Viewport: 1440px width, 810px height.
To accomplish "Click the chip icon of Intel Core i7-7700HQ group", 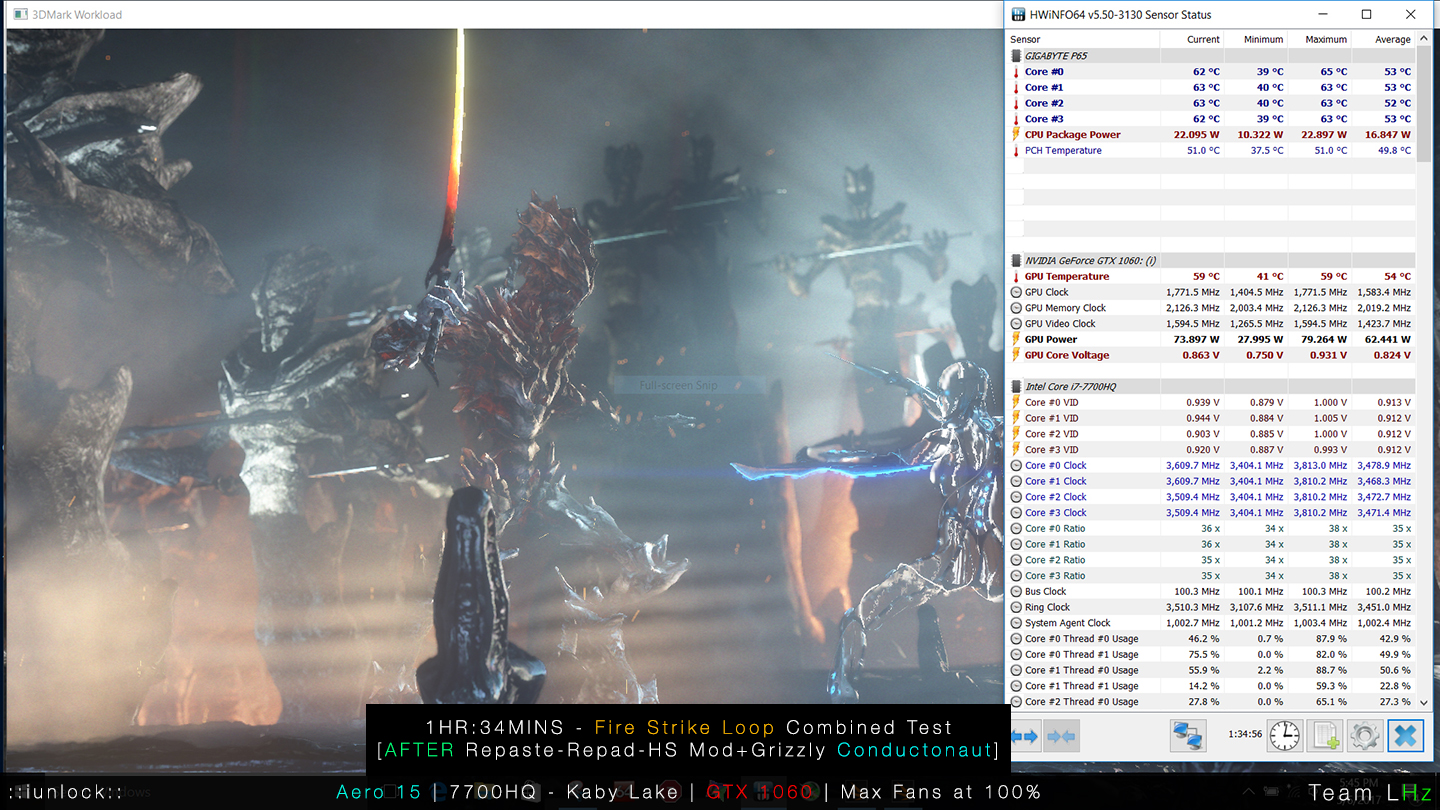I will click(1016, 386).
